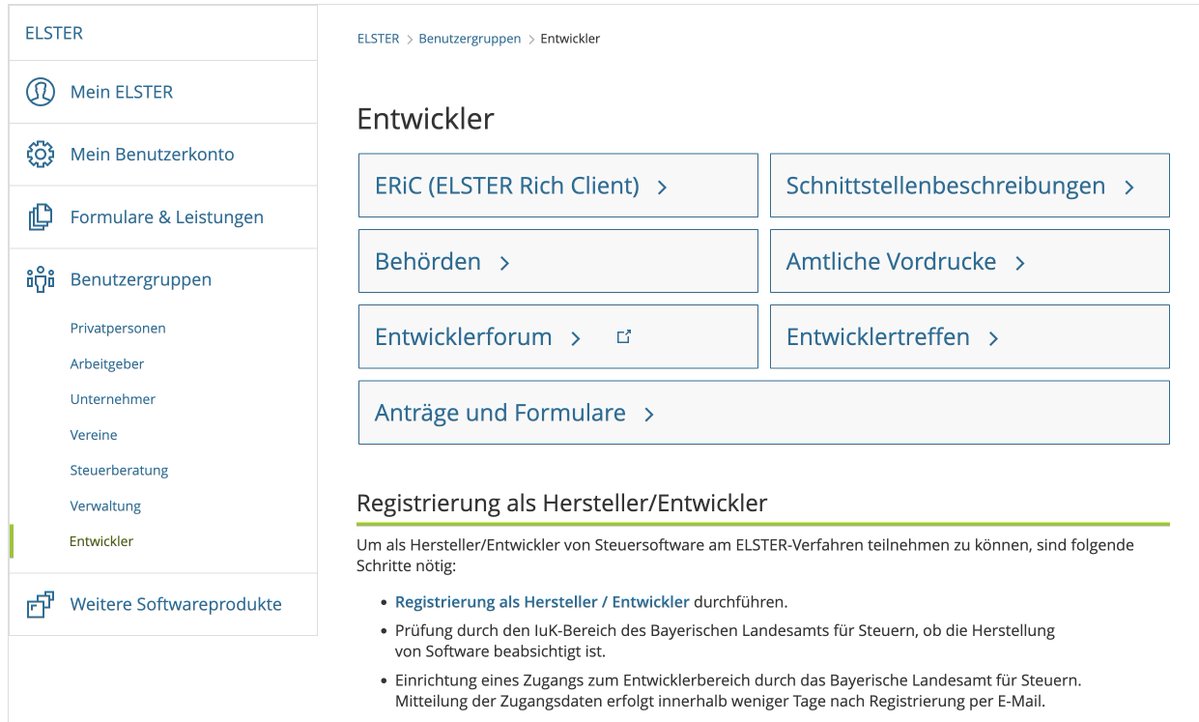Click the paragraph starting 'Um als Hersteller/Entwickler'
The height and width of the screenshot is (722, 1199).
point(745,555)
